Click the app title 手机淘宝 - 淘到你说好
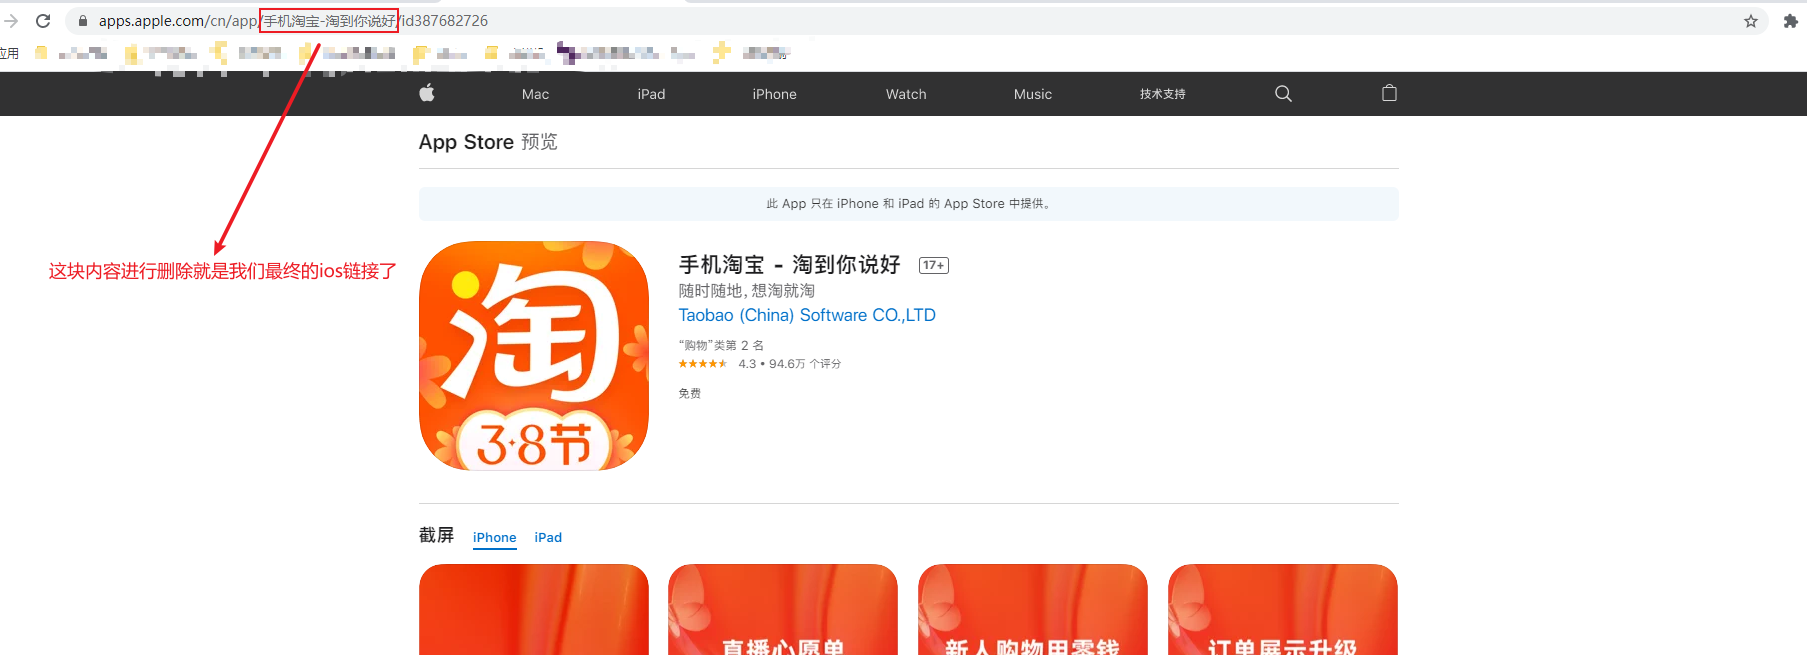1807x655 pixels. 790,265
